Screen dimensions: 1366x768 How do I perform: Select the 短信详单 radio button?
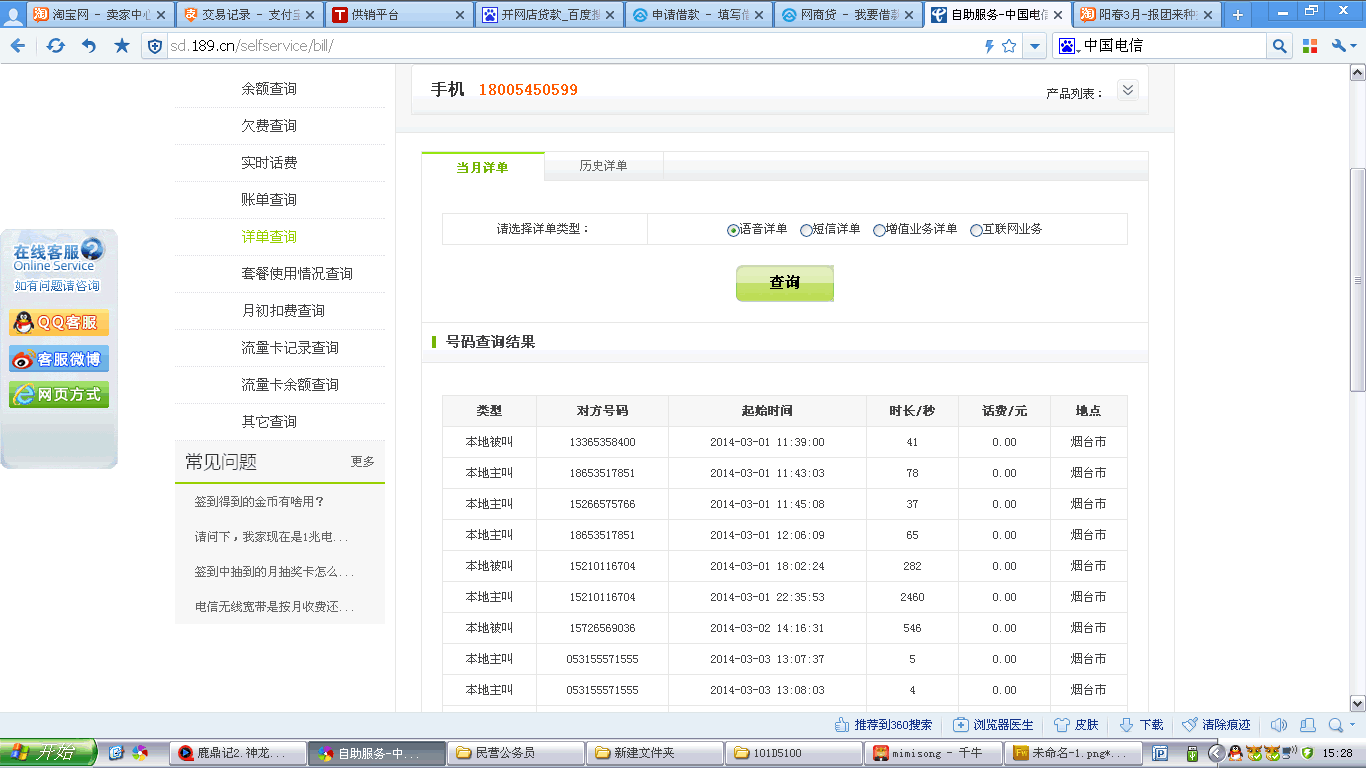[x=806, y=230]
